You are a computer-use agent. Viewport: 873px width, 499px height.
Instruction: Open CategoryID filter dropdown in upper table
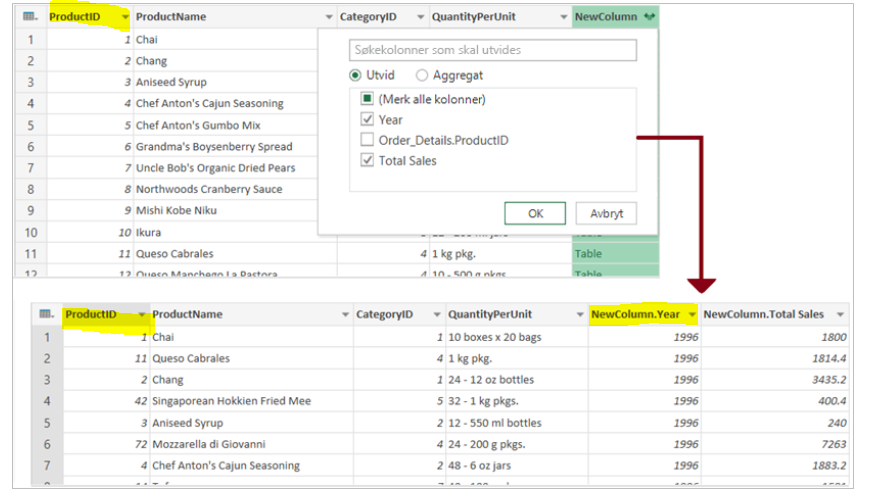(x=420, y=17)
